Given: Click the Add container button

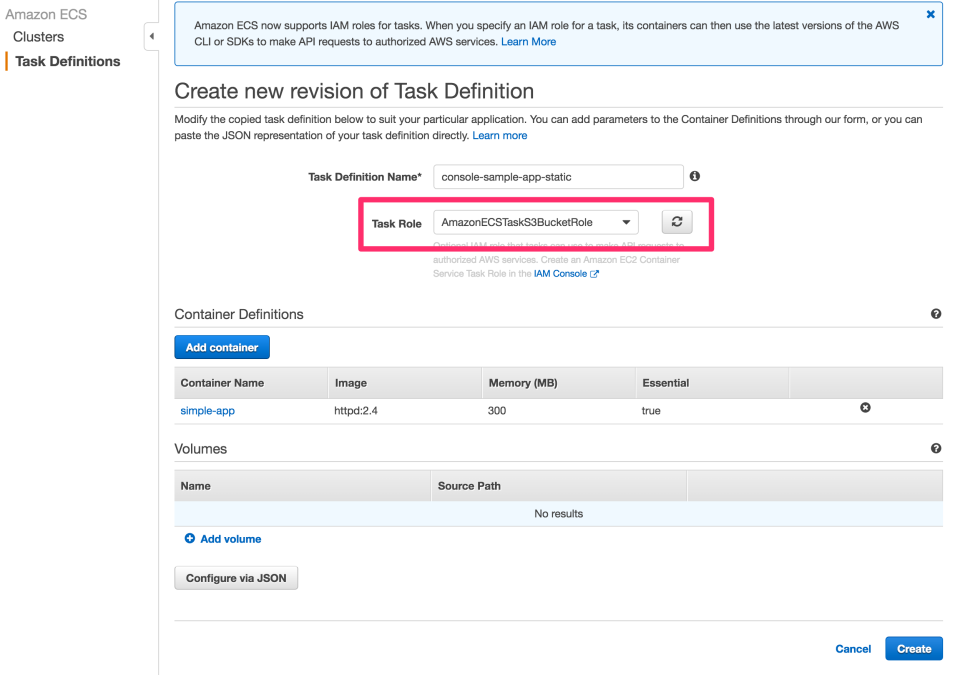Looking at the screenshot, I should [x=221, y=347].
